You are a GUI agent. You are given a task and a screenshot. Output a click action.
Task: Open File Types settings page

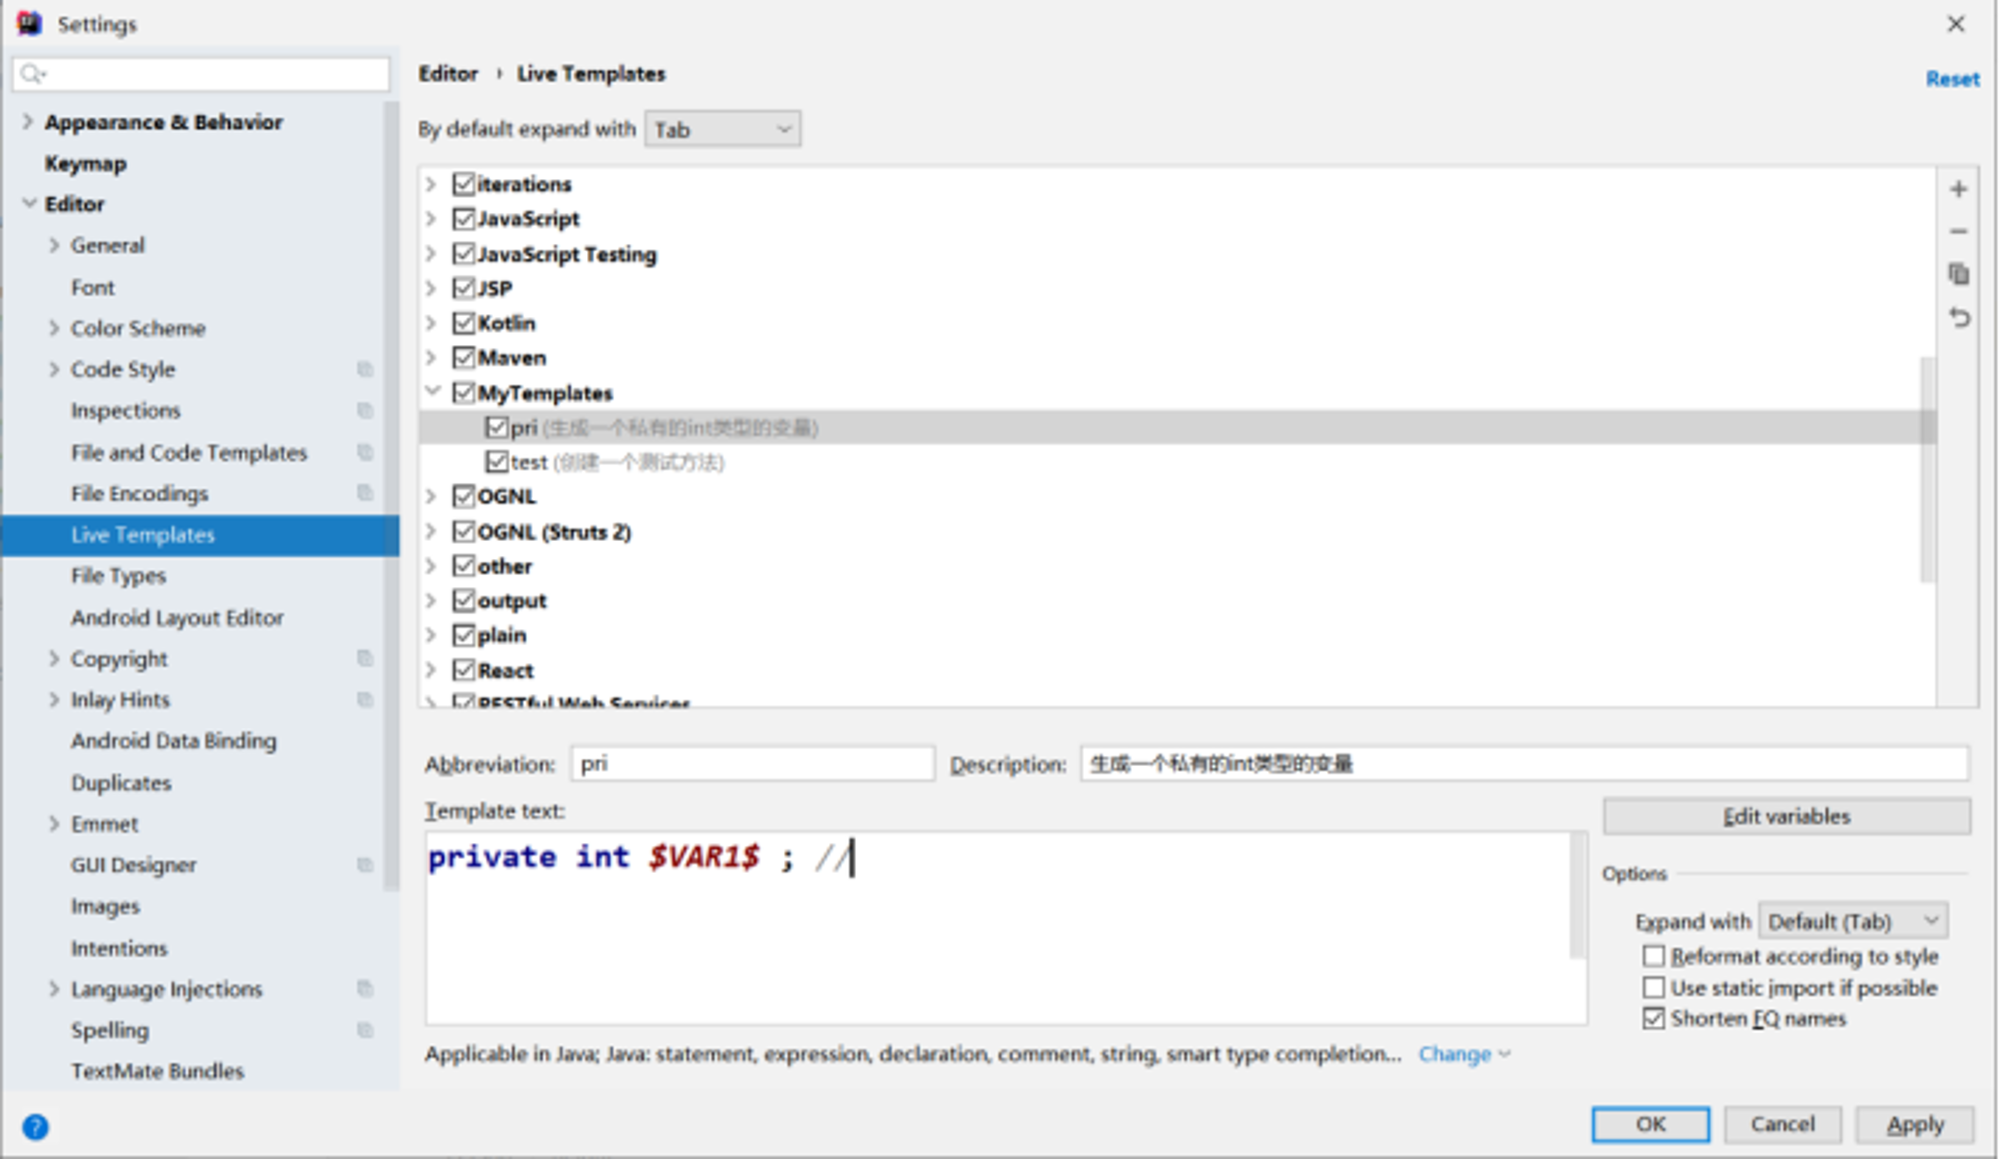119,576
